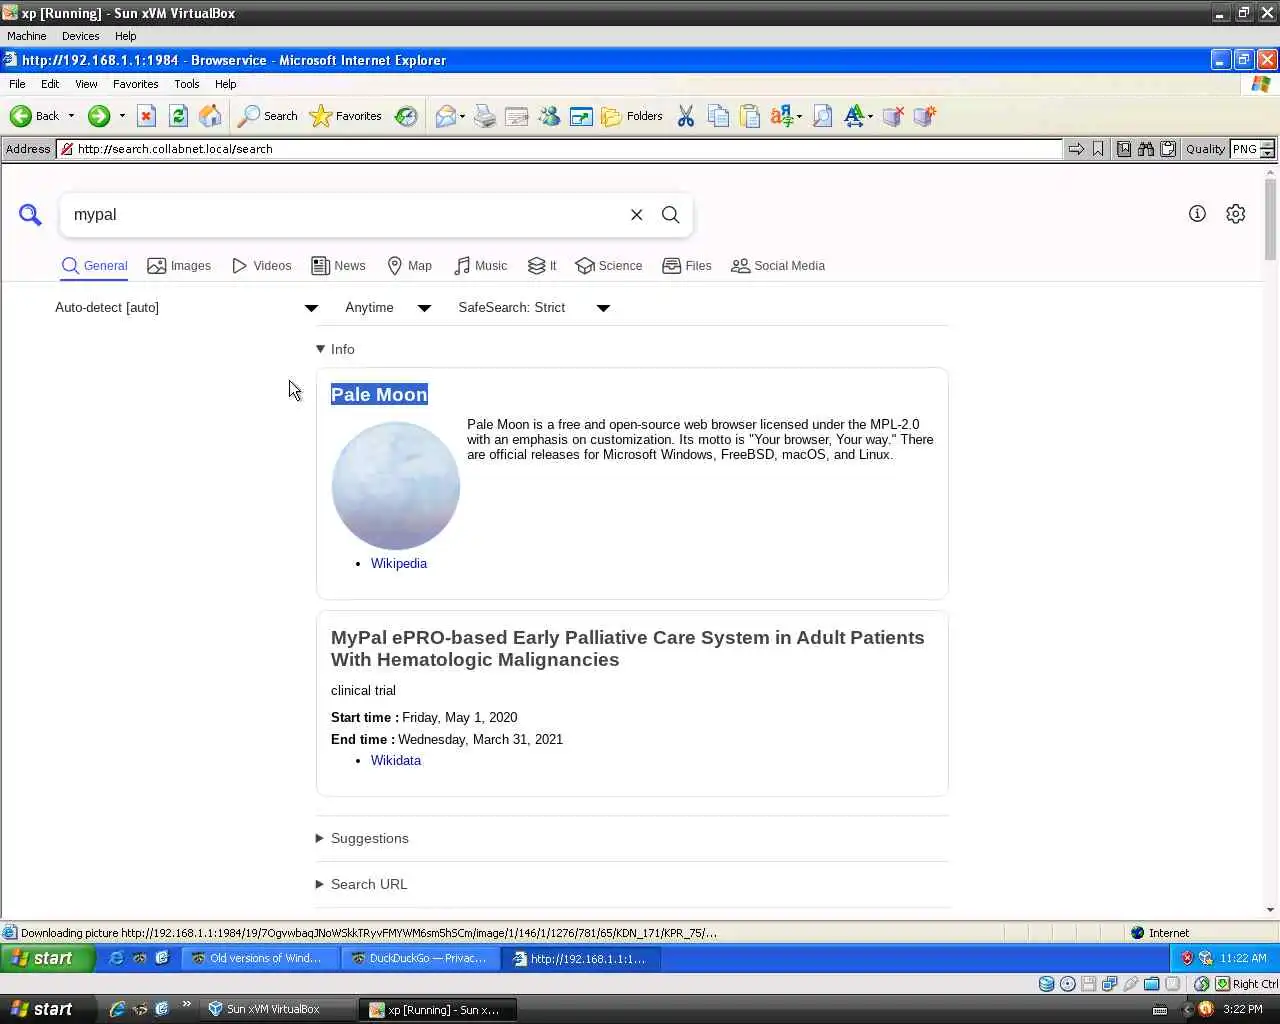Copy using the two-pages toolbar icon
The image size is (1280, 1024).
[718, 116]
